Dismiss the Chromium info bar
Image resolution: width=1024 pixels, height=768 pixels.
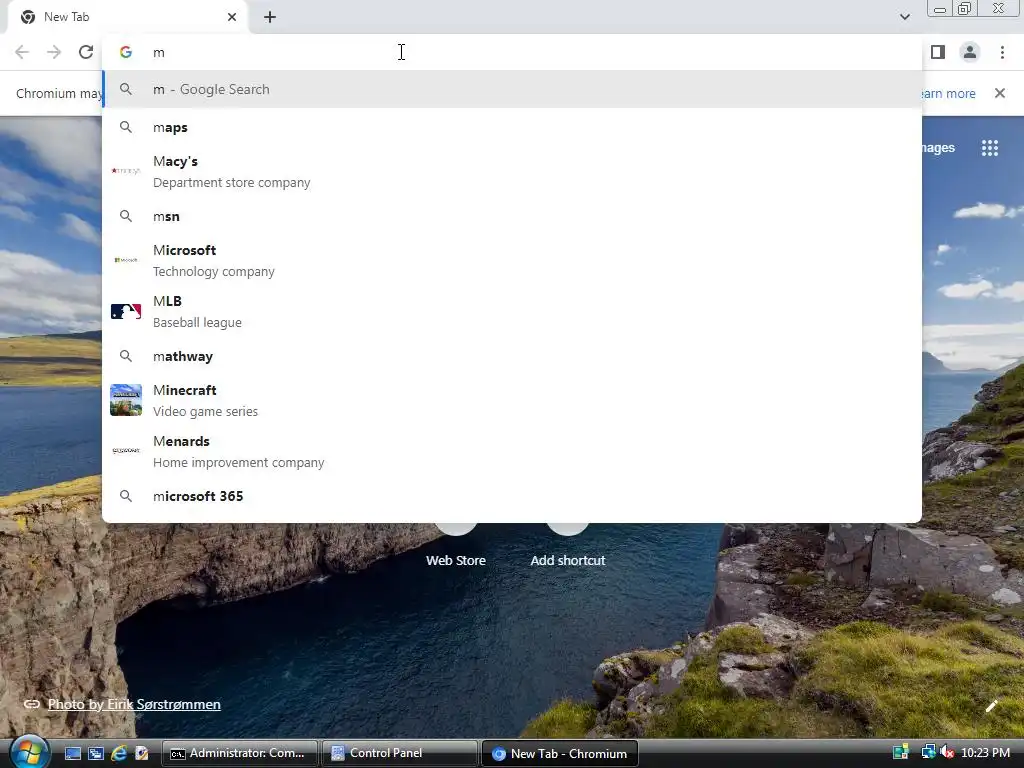pos(999,93)
